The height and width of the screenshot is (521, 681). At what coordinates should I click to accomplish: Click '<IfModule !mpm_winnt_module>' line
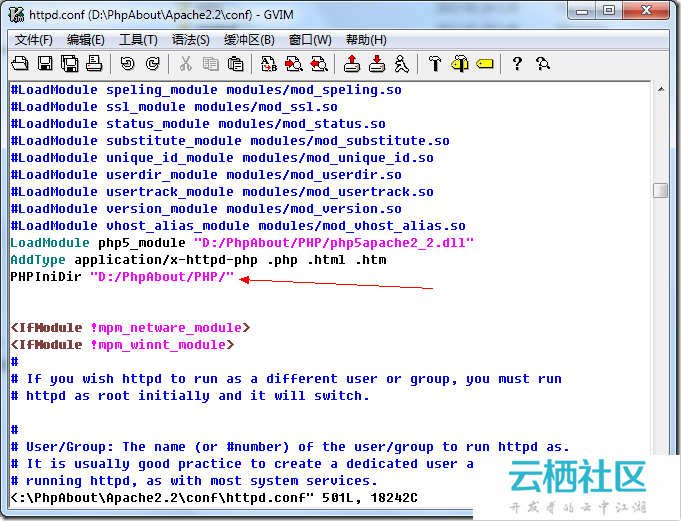(x=122, y=345)
